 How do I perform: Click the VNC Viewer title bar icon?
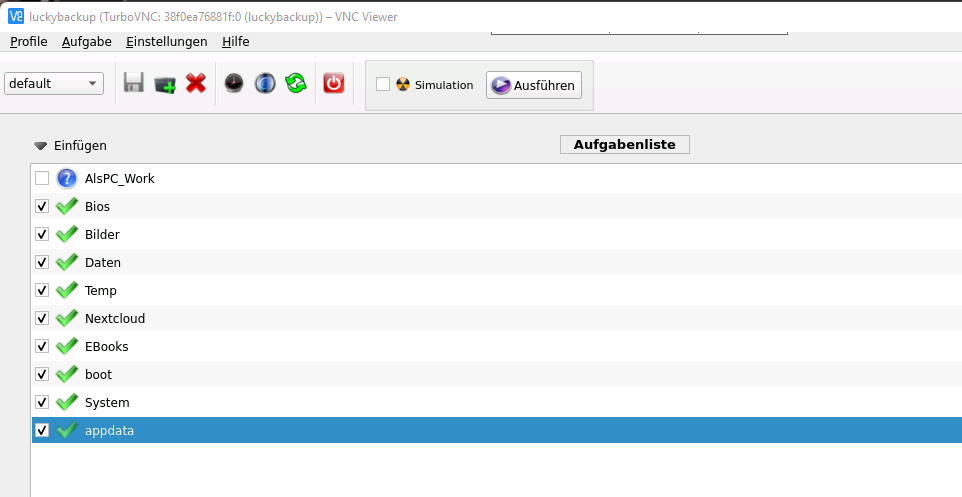pos(16,17)
